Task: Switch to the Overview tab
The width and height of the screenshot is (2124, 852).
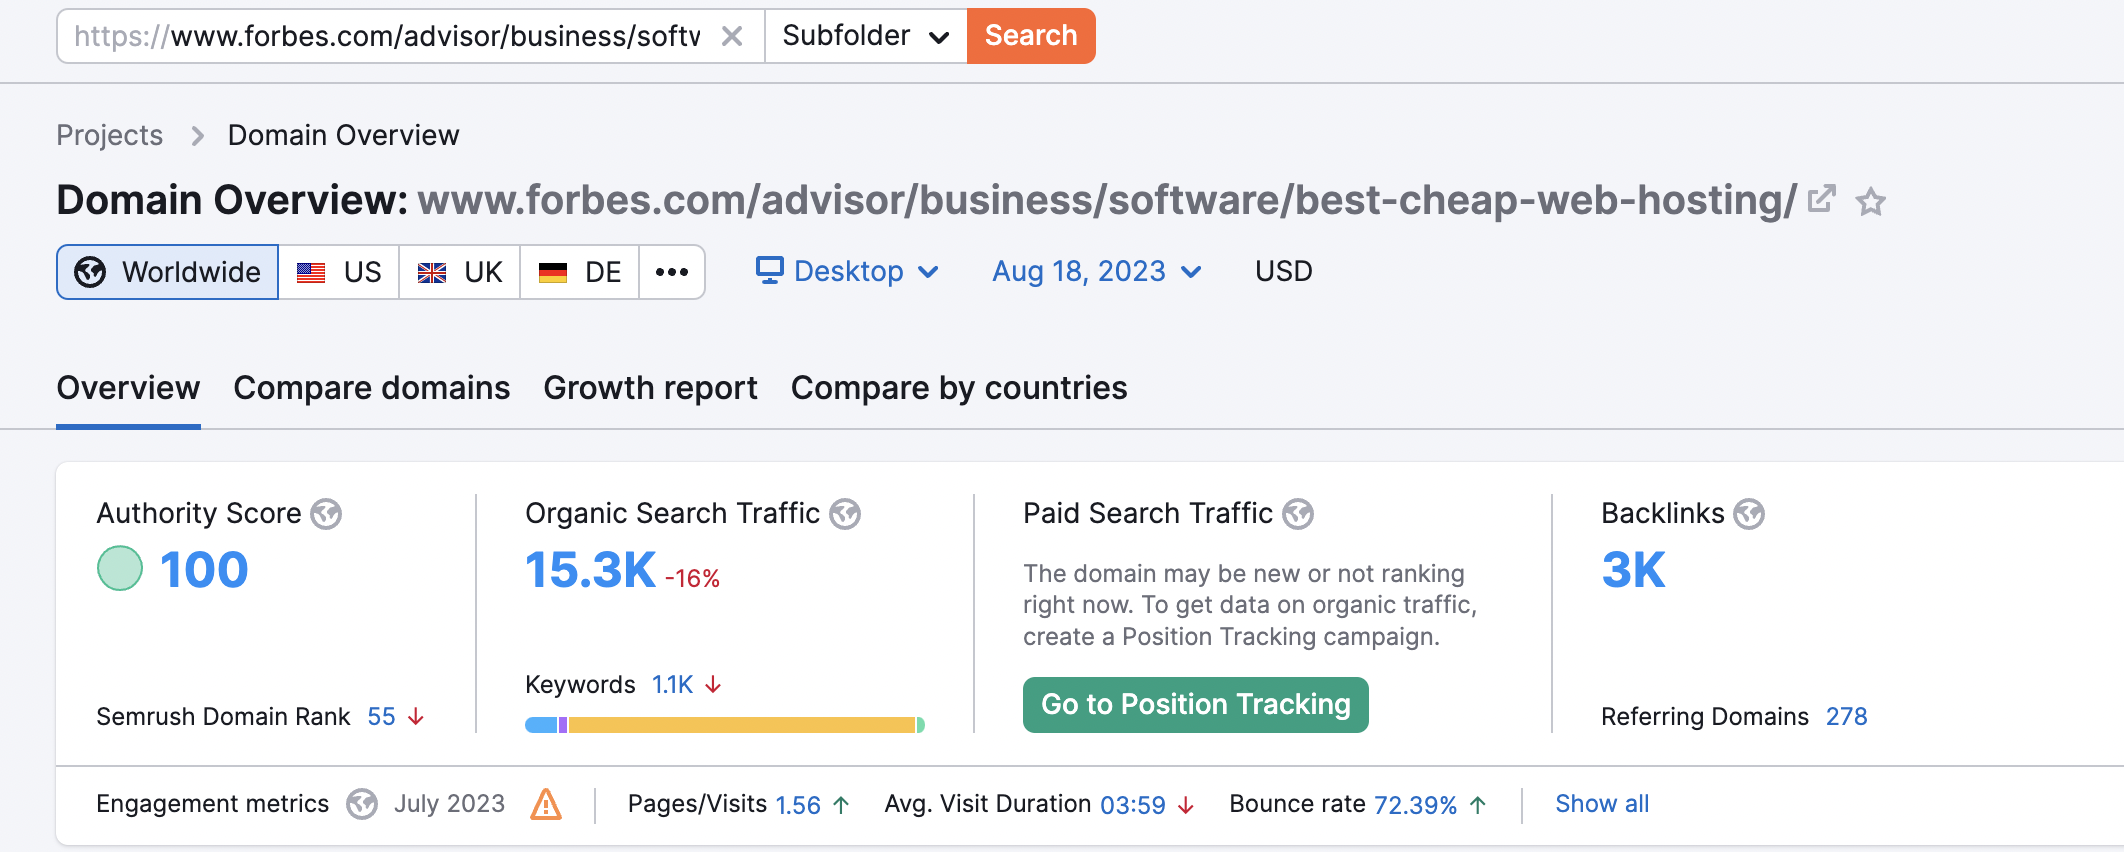Action: (x=128, y=388)
